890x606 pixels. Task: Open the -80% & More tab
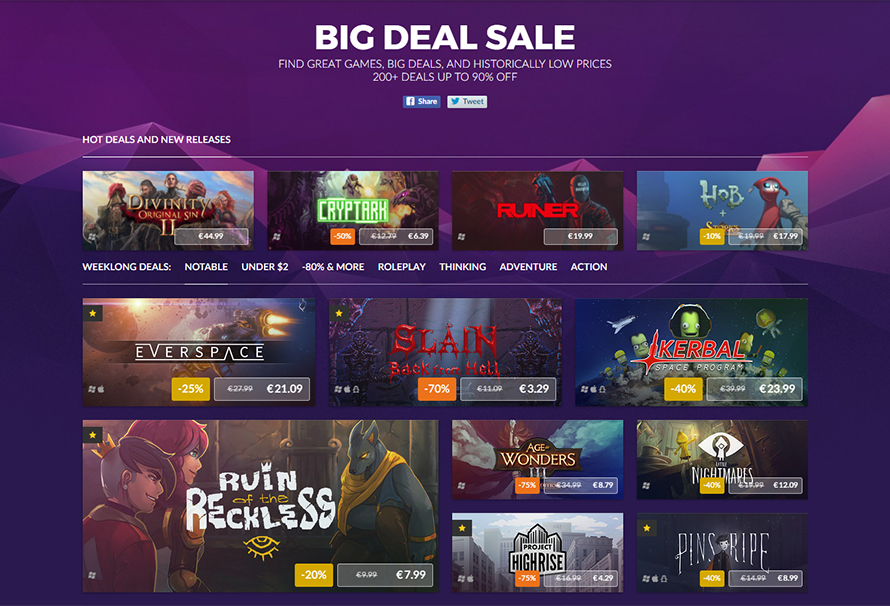click(x=333, y=267)
